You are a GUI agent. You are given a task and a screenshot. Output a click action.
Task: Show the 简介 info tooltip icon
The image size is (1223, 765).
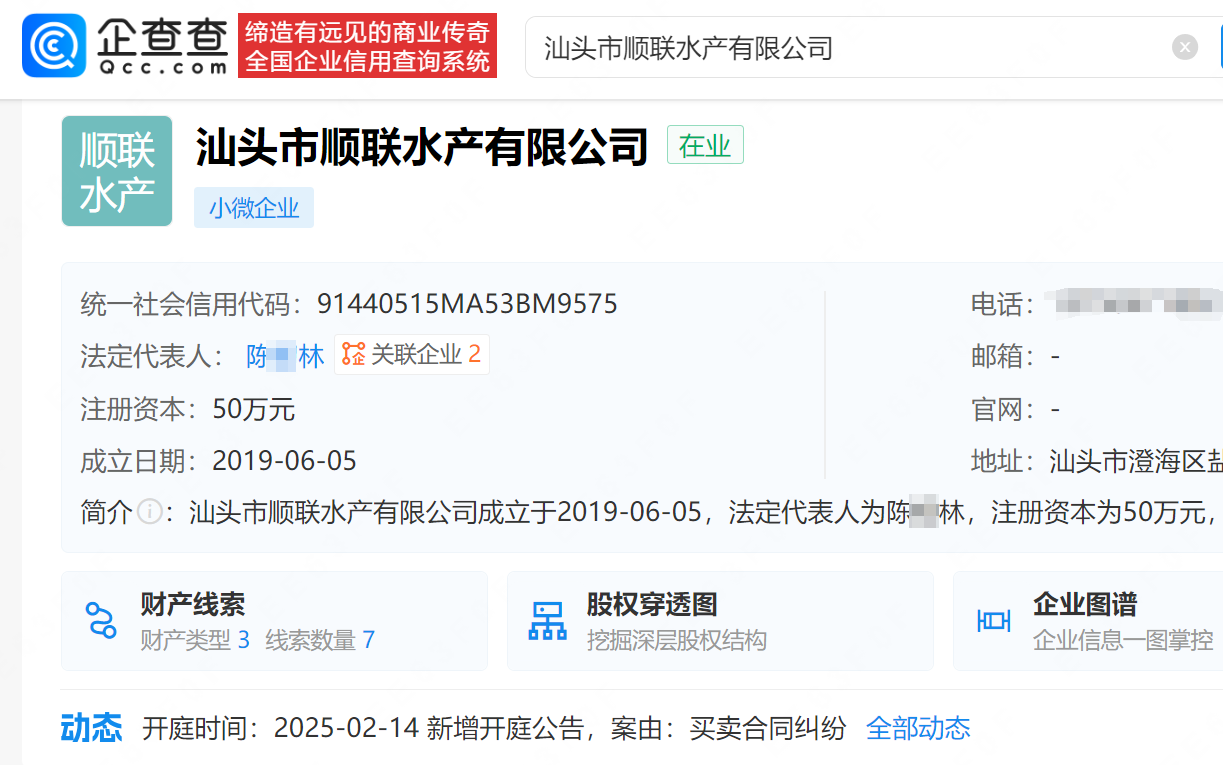(149, 513)
